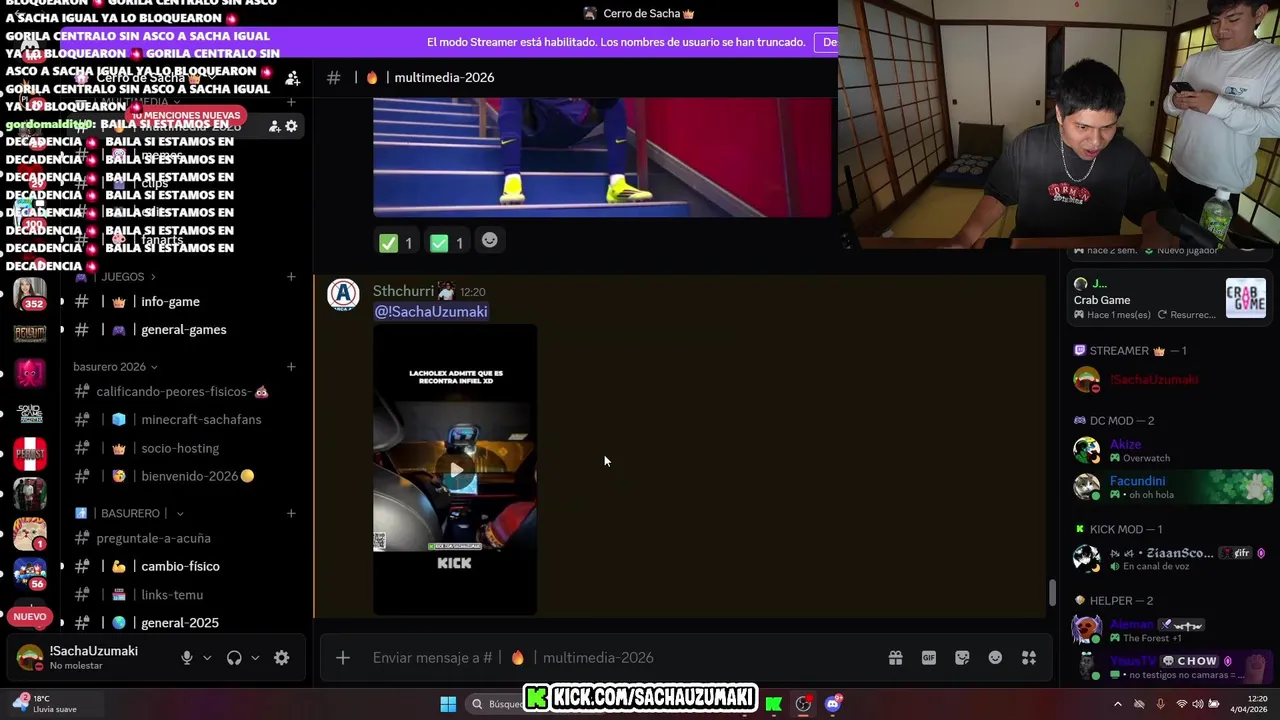Click the @!SachaUzumaki mention link

click(x=431, y=312)
